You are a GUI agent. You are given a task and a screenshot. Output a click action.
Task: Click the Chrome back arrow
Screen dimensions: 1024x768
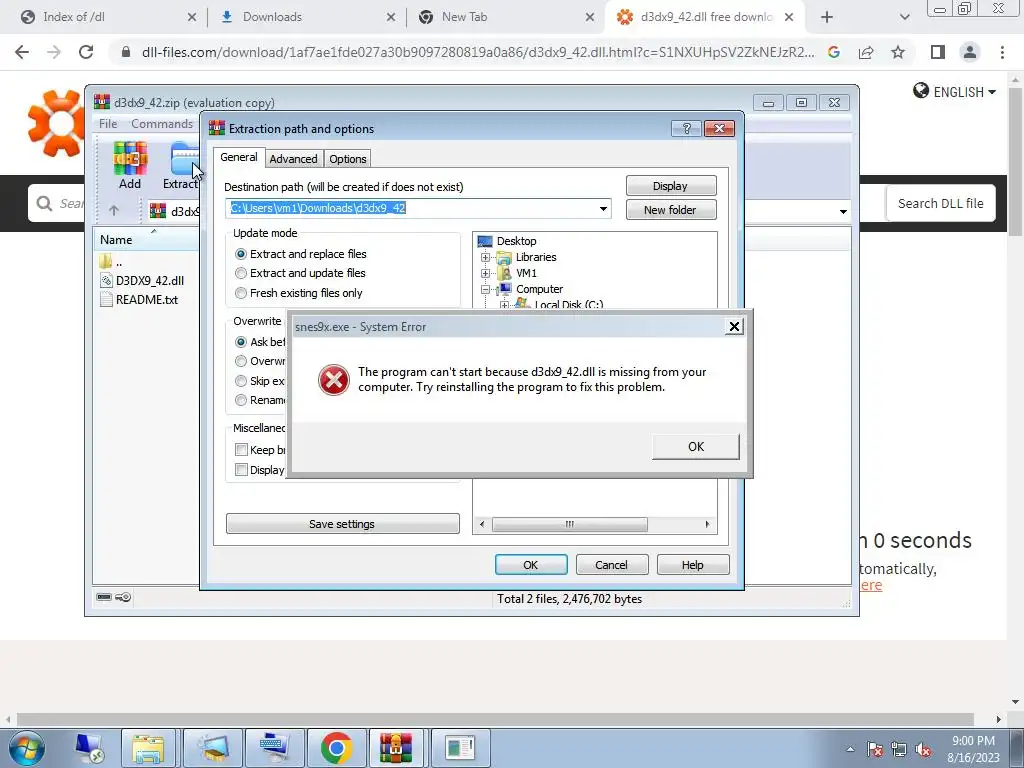click(x=22, y=52)
